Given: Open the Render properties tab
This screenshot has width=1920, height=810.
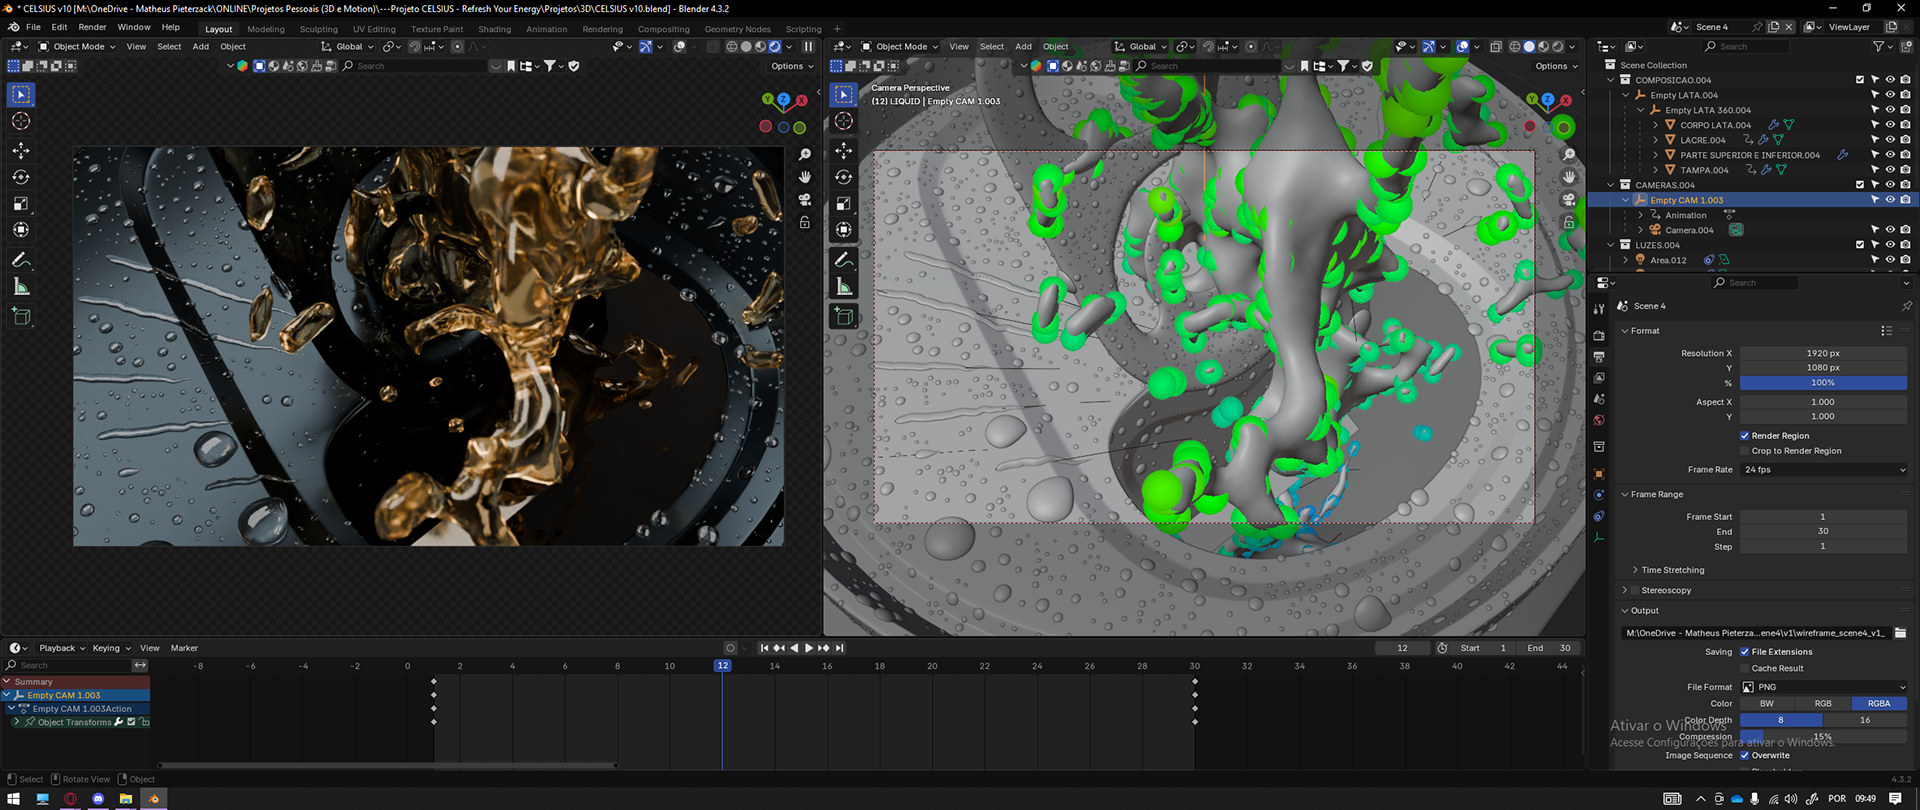Looking at the screenshot, I should (x=1599, y=336).
